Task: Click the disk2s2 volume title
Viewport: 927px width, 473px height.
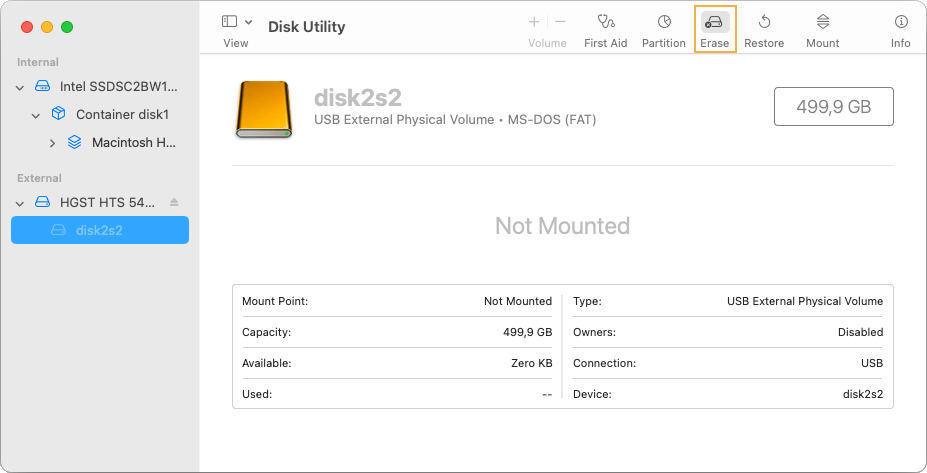Action: tap(358, 98)
